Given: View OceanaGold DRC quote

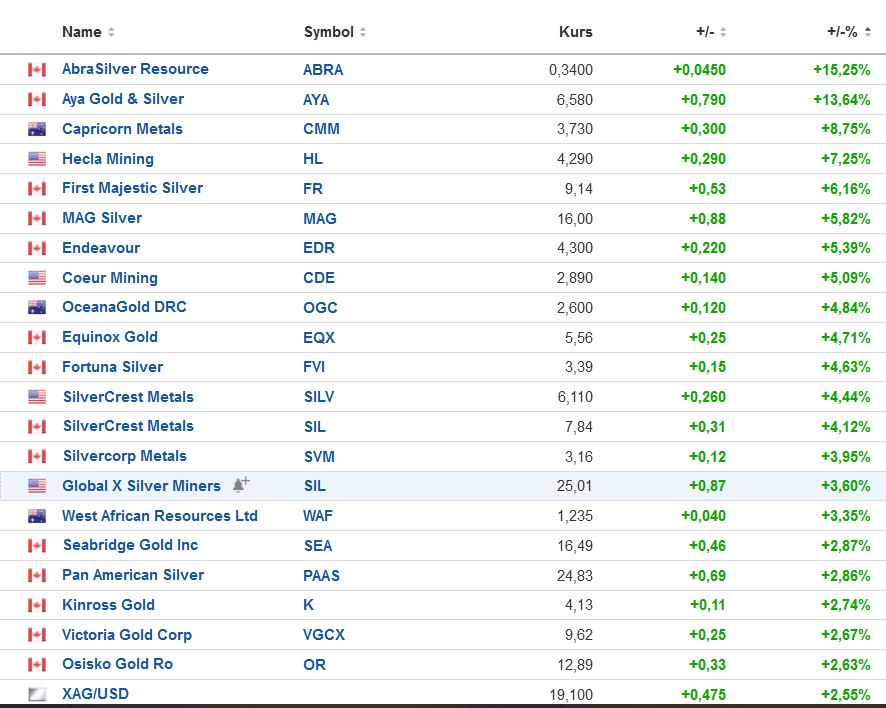Looking at the screenshot, I should tap(124, 307).
